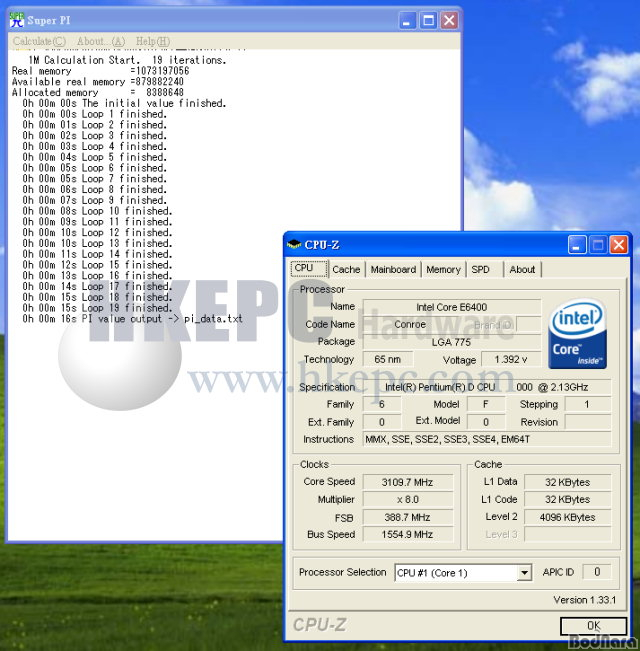Screen dimensions: 640x651
Task: Click the Model value F
Action: 486,404
